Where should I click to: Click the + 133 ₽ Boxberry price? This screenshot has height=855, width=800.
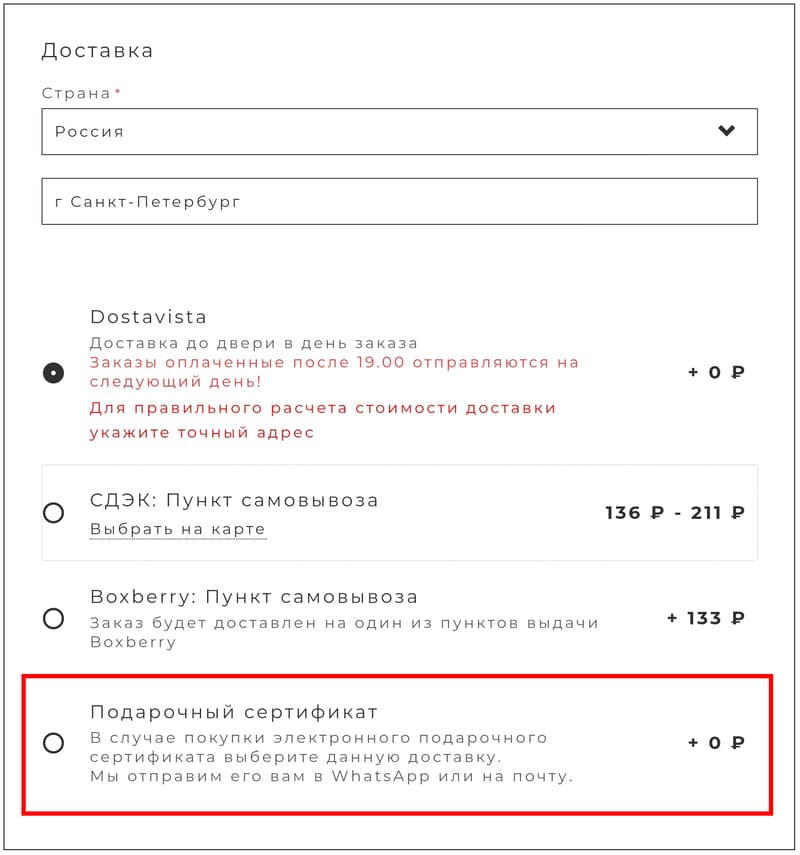tap(706, 618)
